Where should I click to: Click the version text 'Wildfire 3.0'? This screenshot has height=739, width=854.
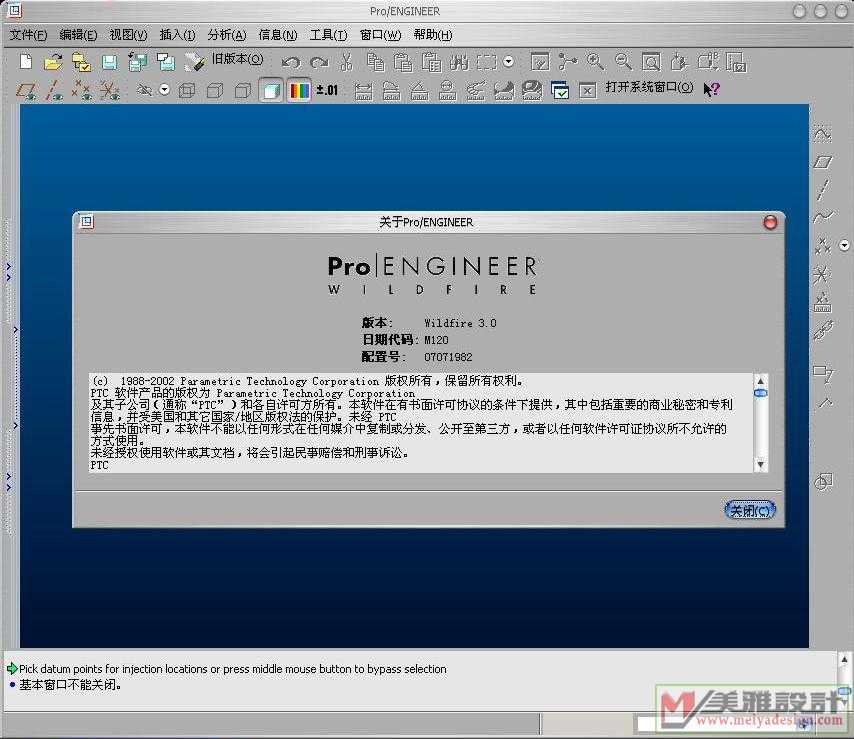tap(460, 323)
